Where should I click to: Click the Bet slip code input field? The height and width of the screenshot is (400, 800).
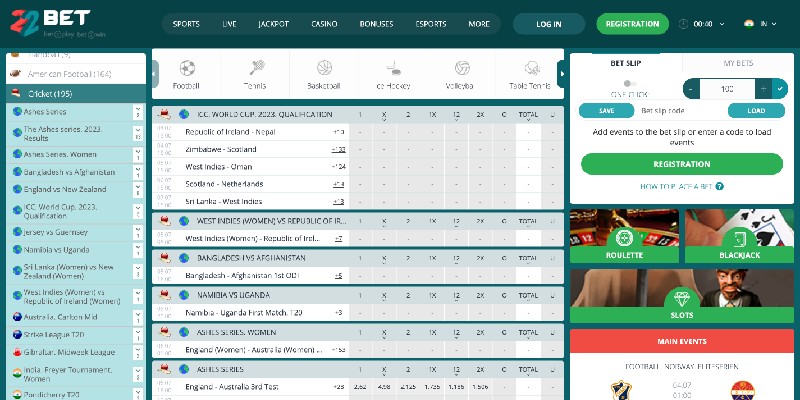point(681,111)
